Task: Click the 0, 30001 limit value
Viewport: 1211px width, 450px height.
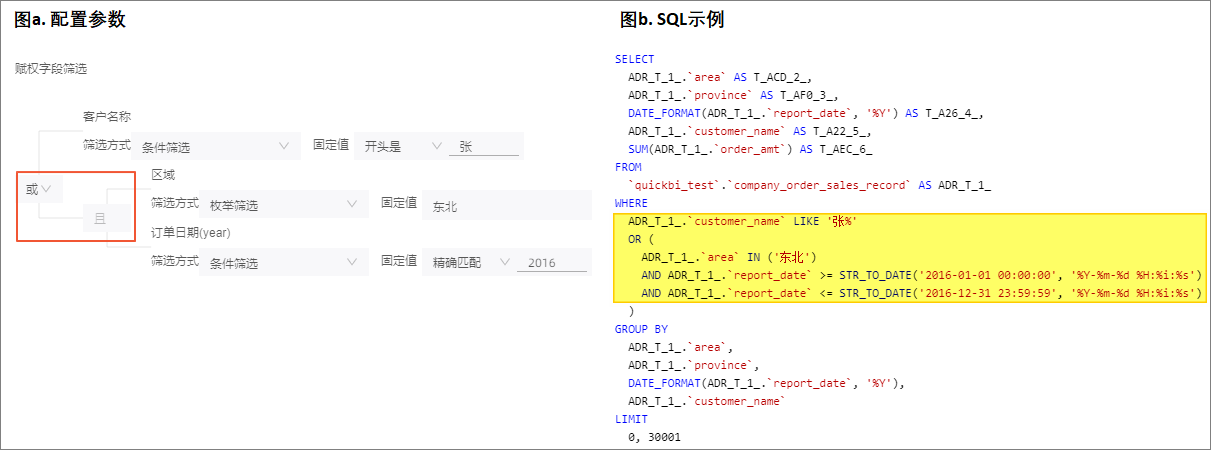Action: click(654, 437)
